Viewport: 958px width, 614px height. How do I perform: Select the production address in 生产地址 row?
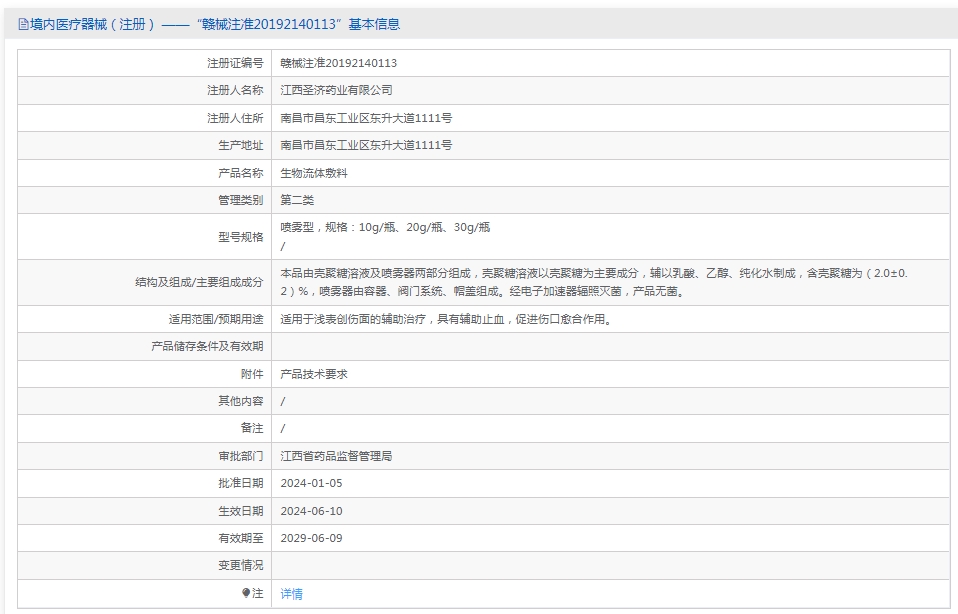[x=366, y=145]
